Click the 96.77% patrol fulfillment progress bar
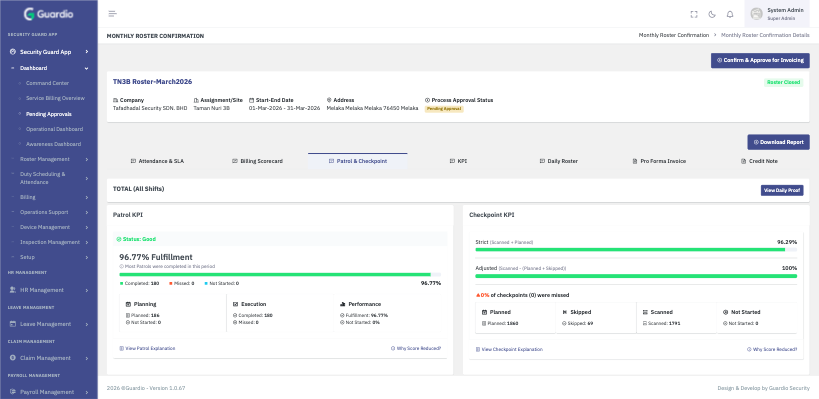 pyautogui.click(x=280, y=274)
